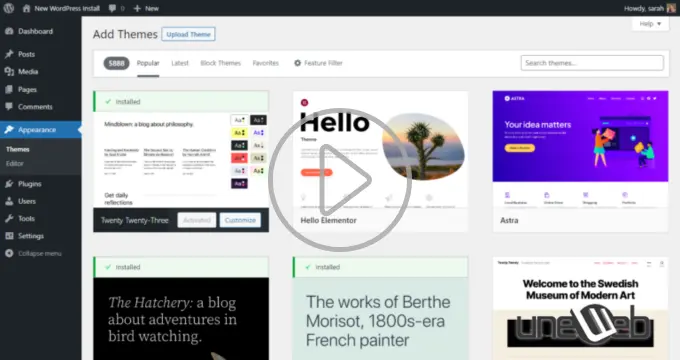Viewport: 680px width, 360px height.
Task: Switch to the Latest themes tab
Action: point(180,63)
